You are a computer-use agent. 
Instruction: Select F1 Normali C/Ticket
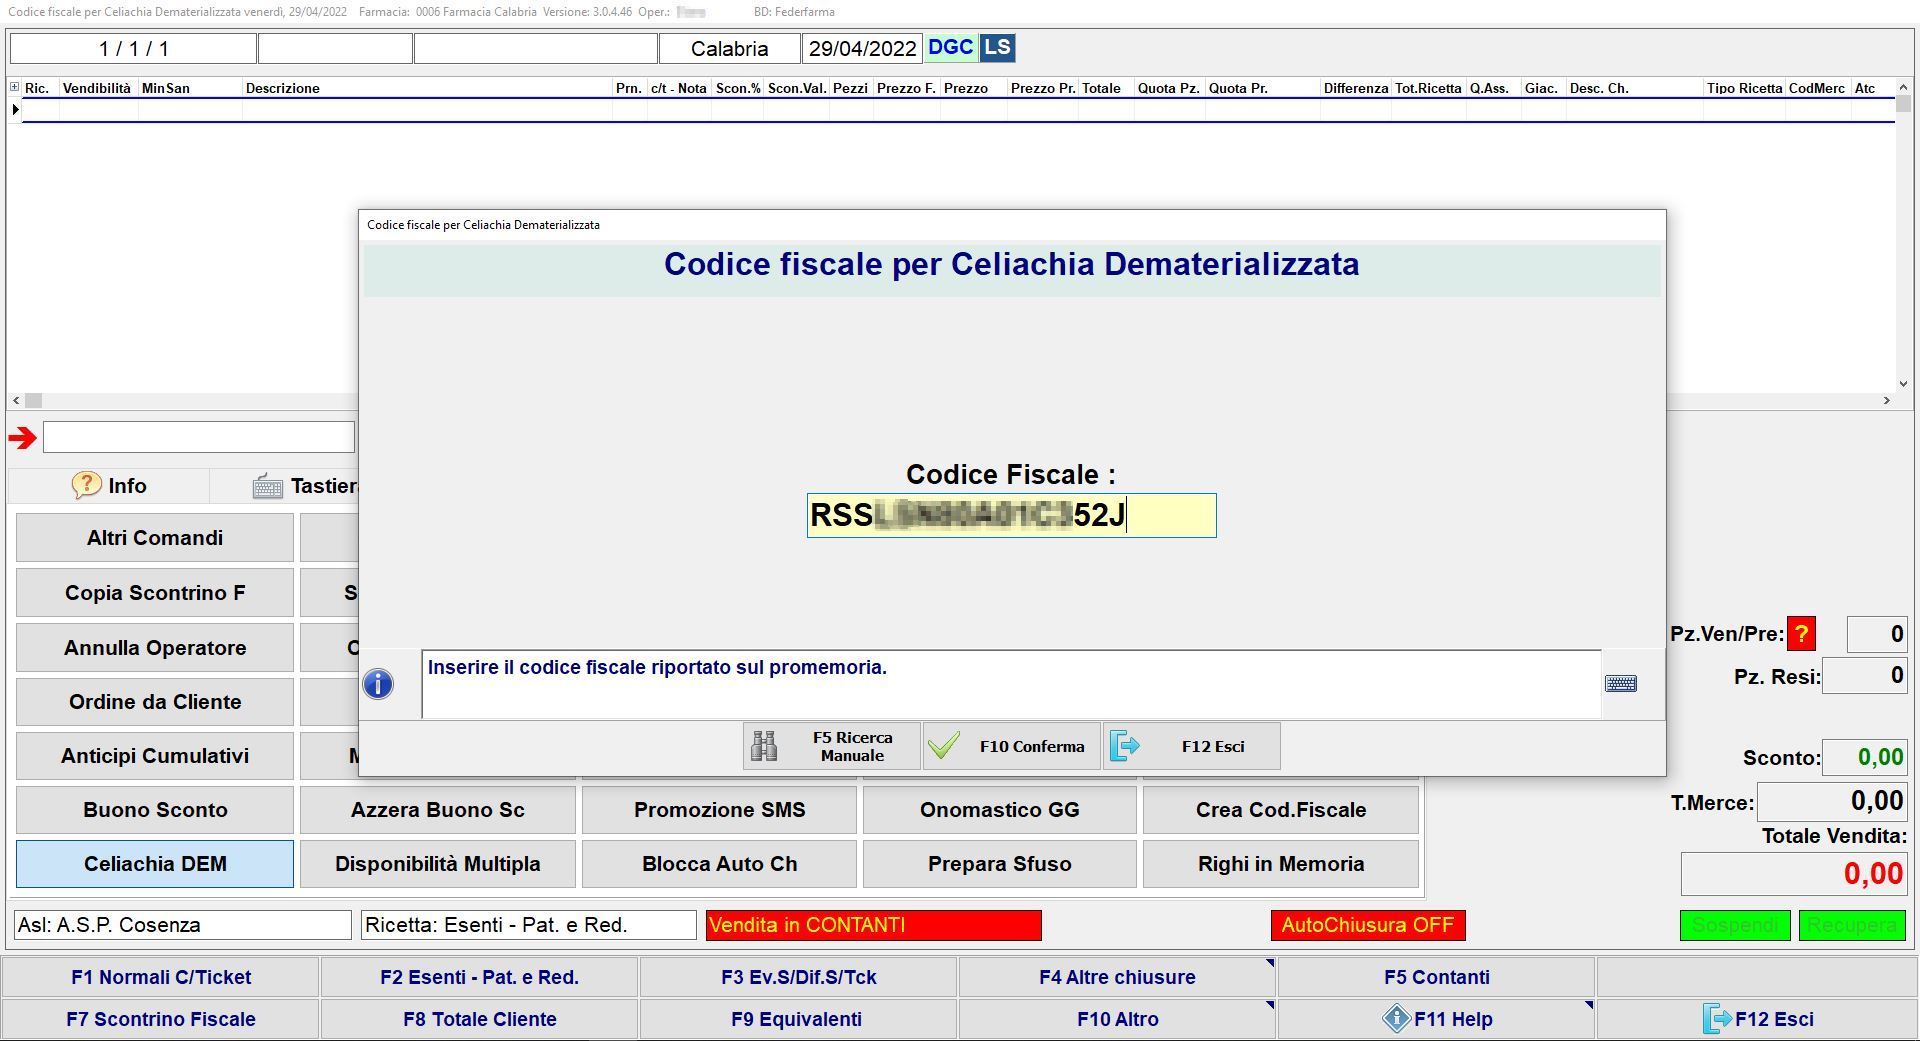pyautogui.click(x=160, y=977)
